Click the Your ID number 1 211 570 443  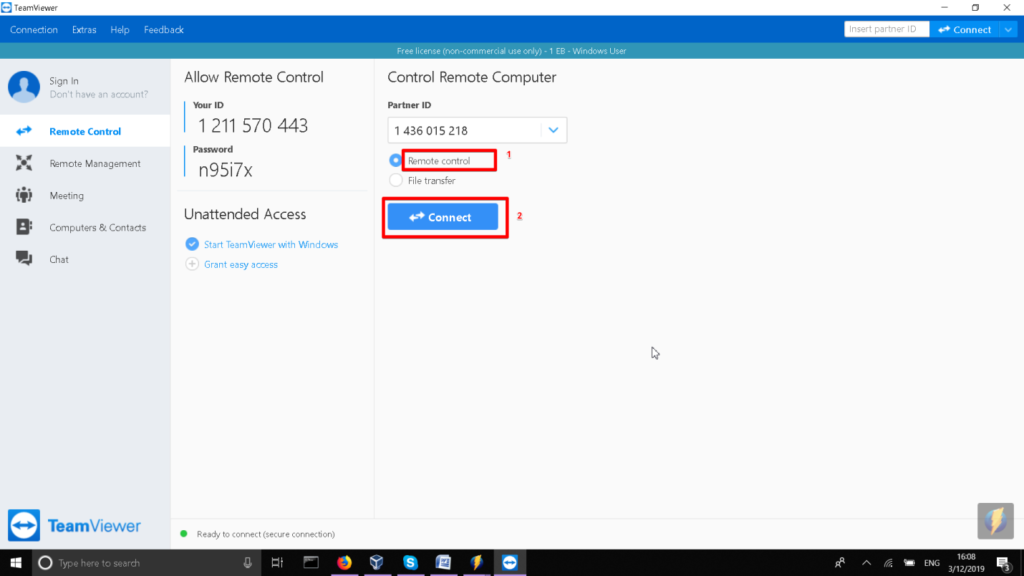[x=253, y=125]
